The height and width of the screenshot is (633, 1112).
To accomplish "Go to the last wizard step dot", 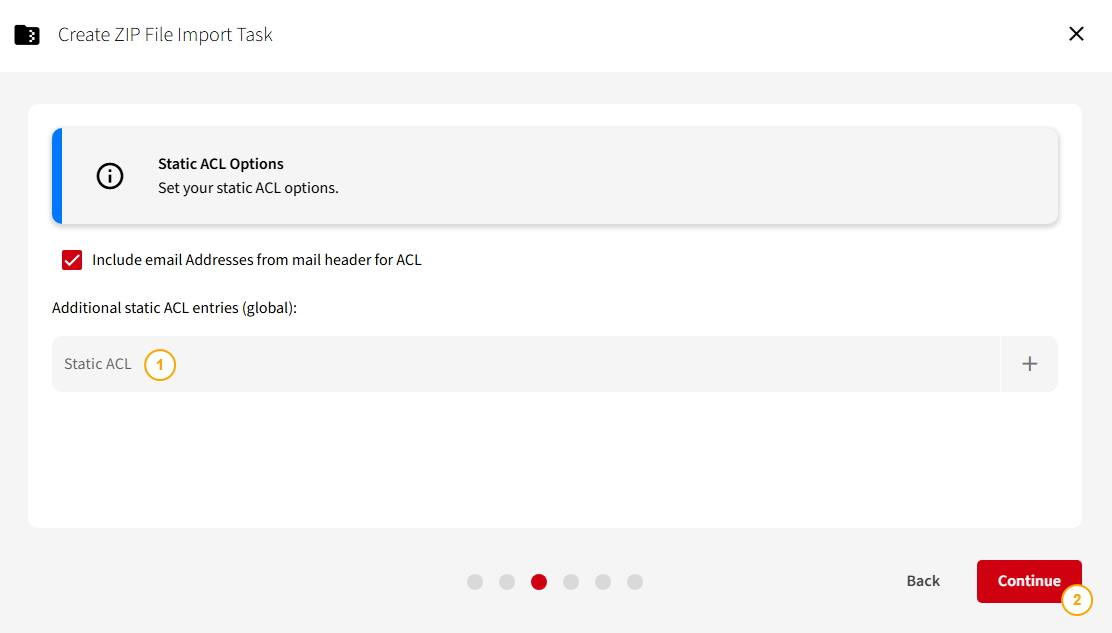I will point(635,582).
